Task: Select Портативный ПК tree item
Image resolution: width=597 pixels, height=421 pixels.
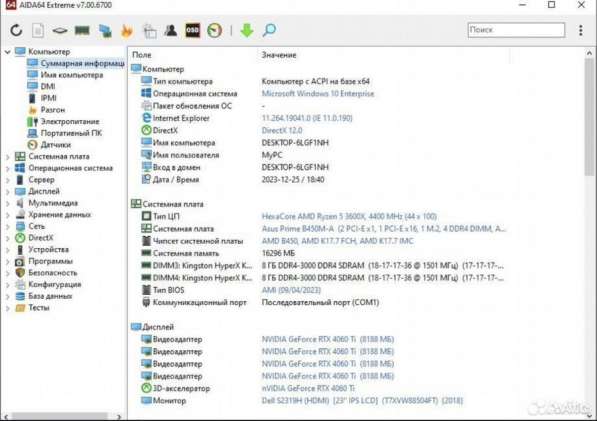Action: click(x=71, y=133)
